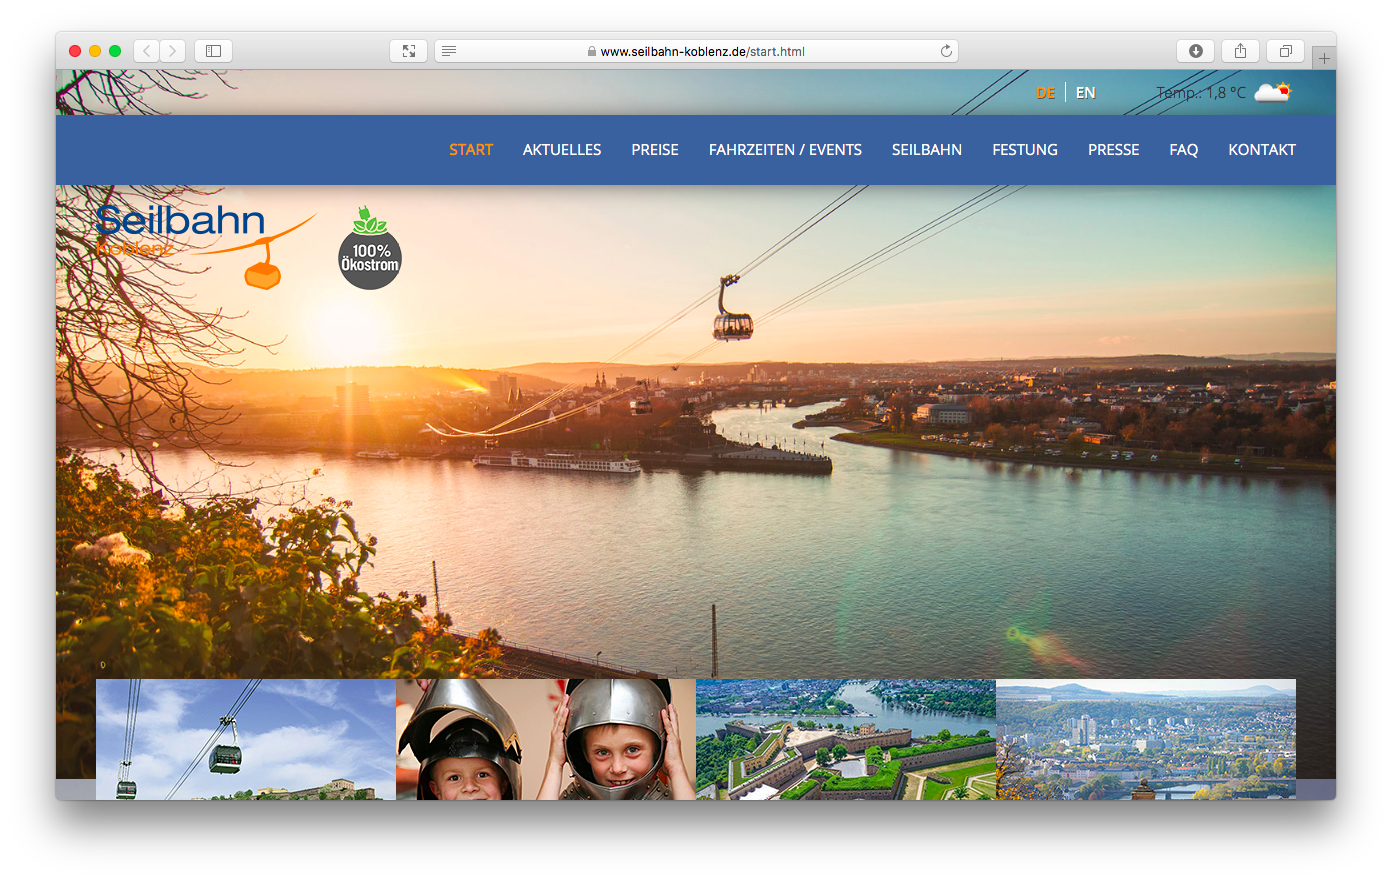The image size is (1392, 880).
Task: Enter full screen with the expand arrows icon
Action: pos(409,51)
